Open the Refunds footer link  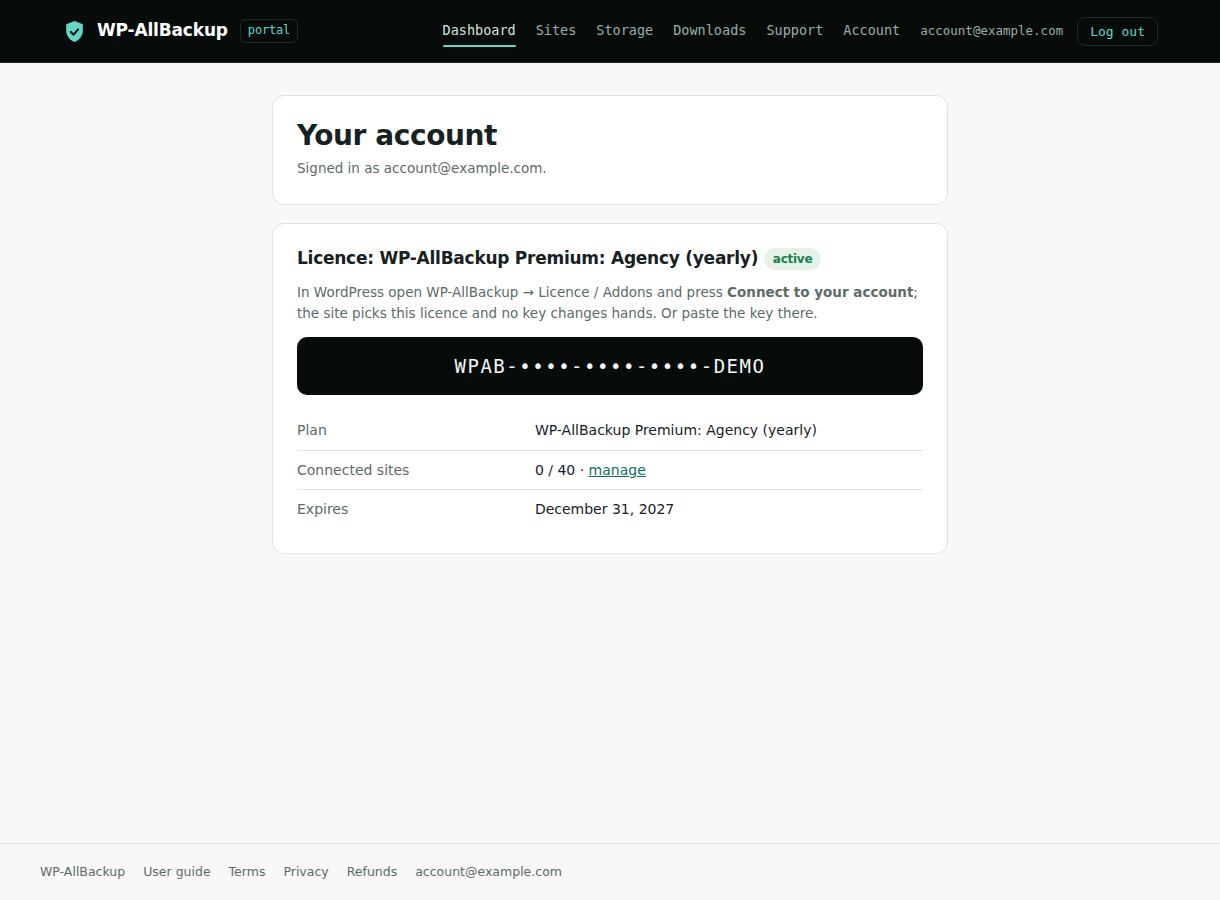(x=372, y=872)
